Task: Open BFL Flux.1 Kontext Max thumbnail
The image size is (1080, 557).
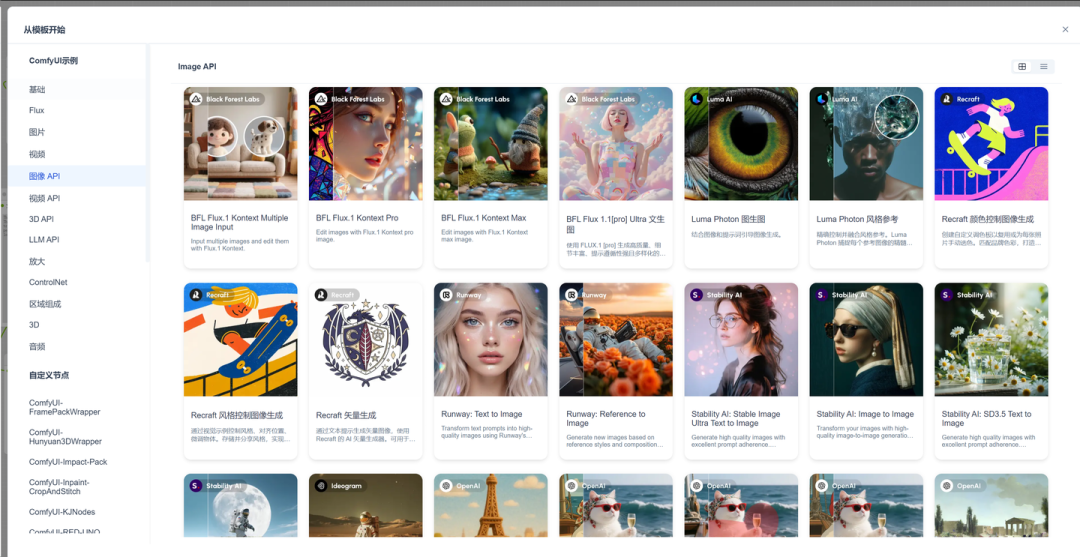Action: (490, 143)
